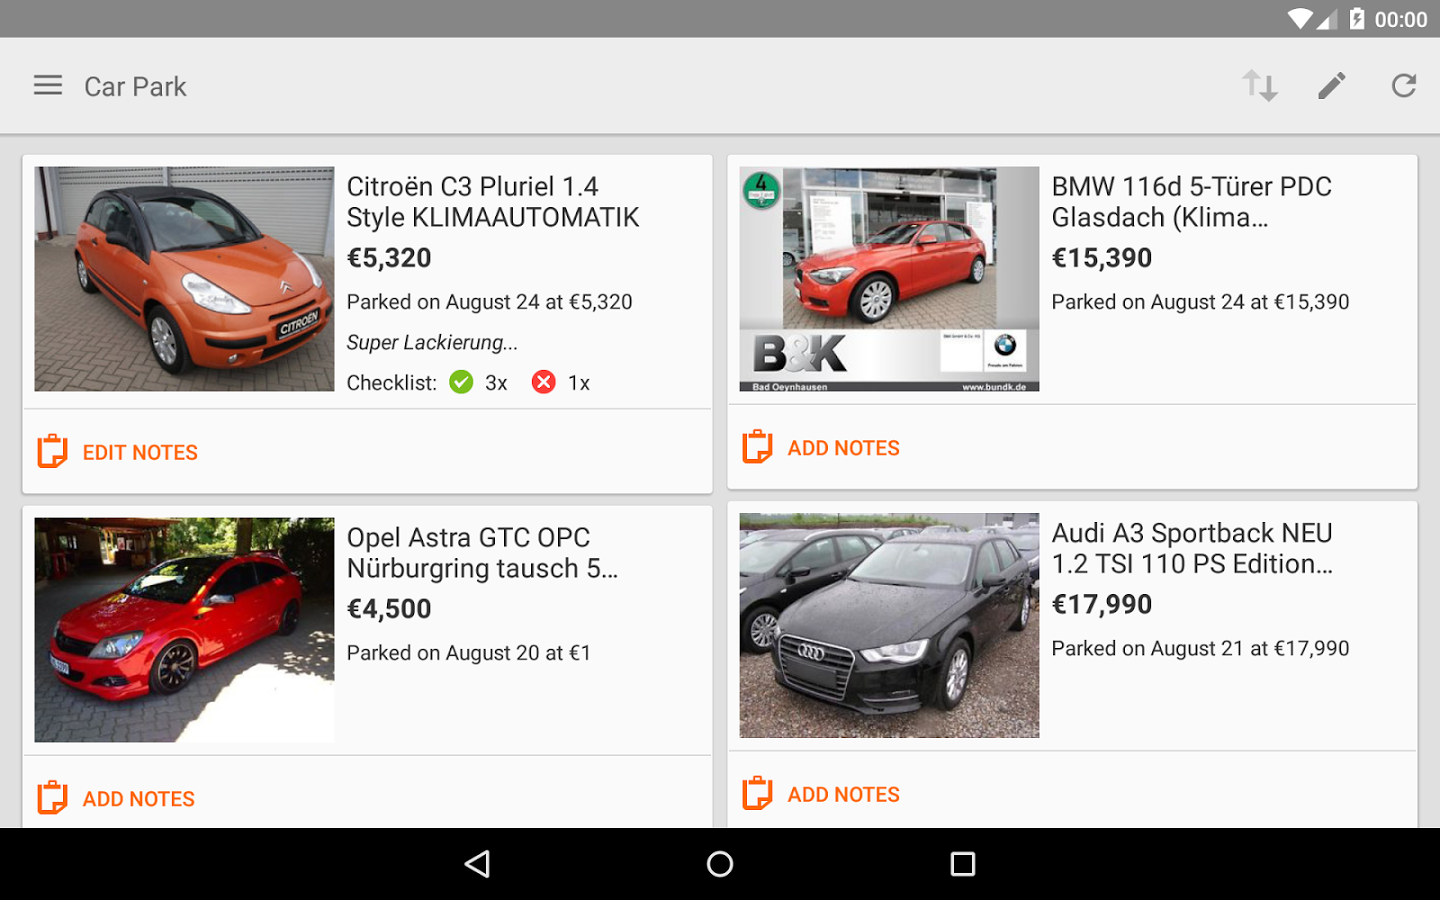Open the orange Citroën C3 photo
1440x900 pixels.
[184, 279]
